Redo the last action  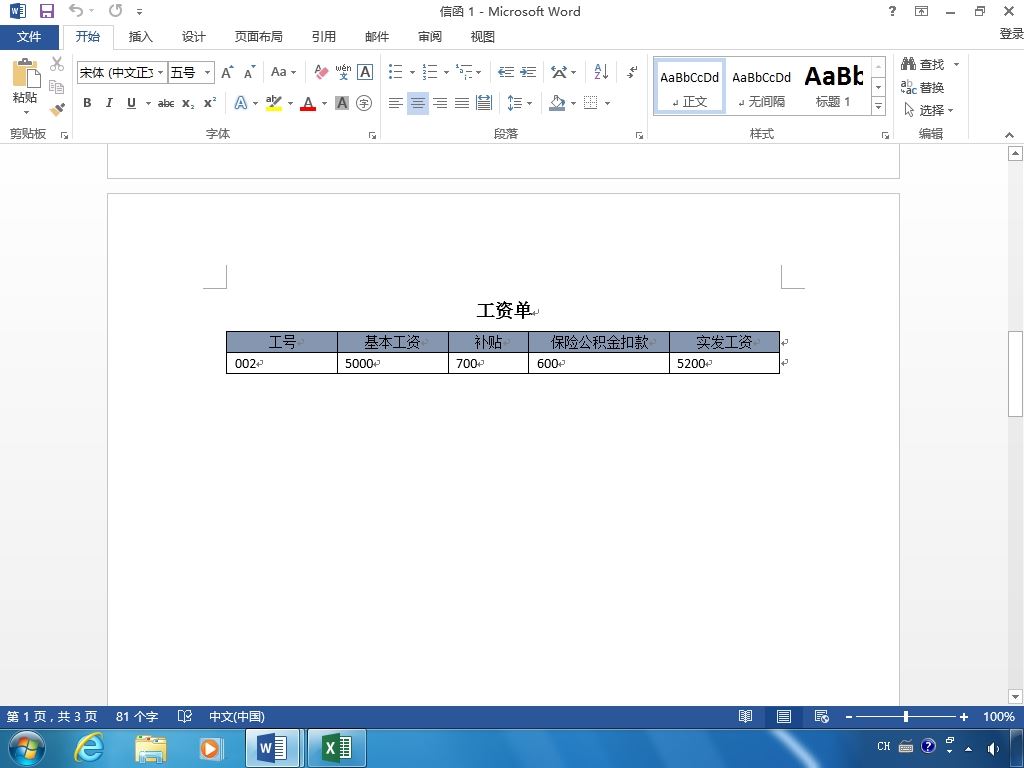[116, 10]
